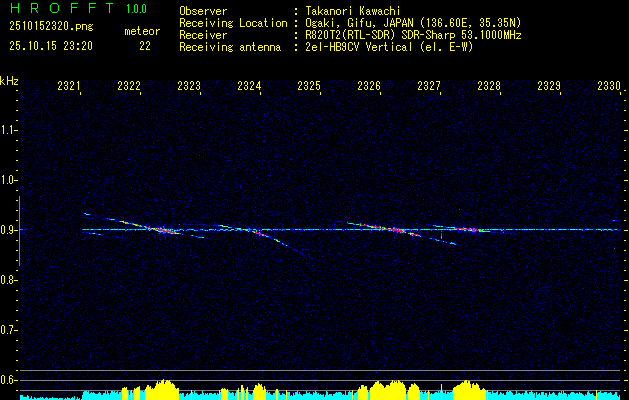Click the kHz axis unit label
The width and height of the screenshot is (629, 400).
(9, 81)
